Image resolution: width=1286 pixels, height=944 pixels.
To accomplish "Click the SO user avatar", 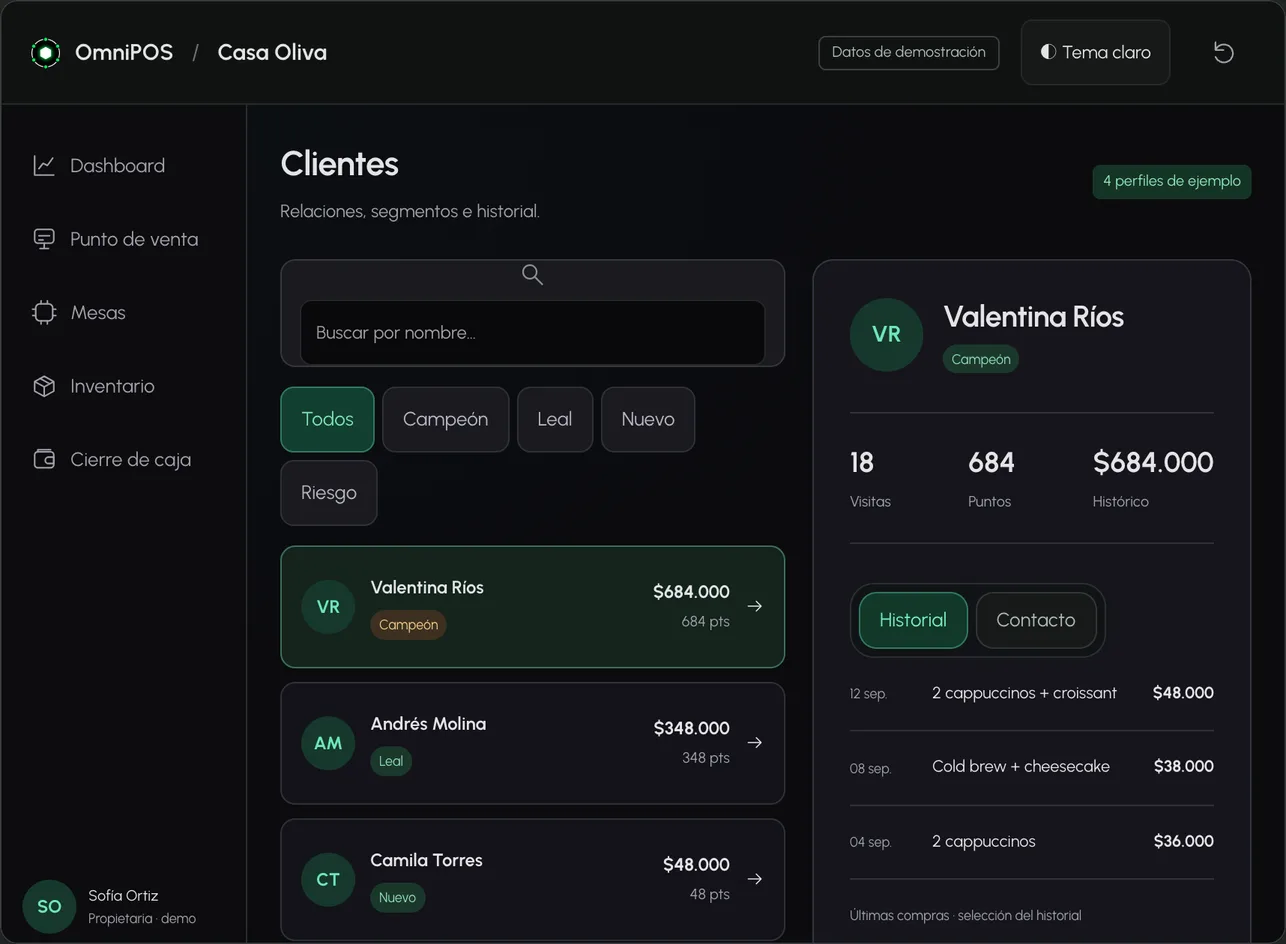I will [49, 906].
